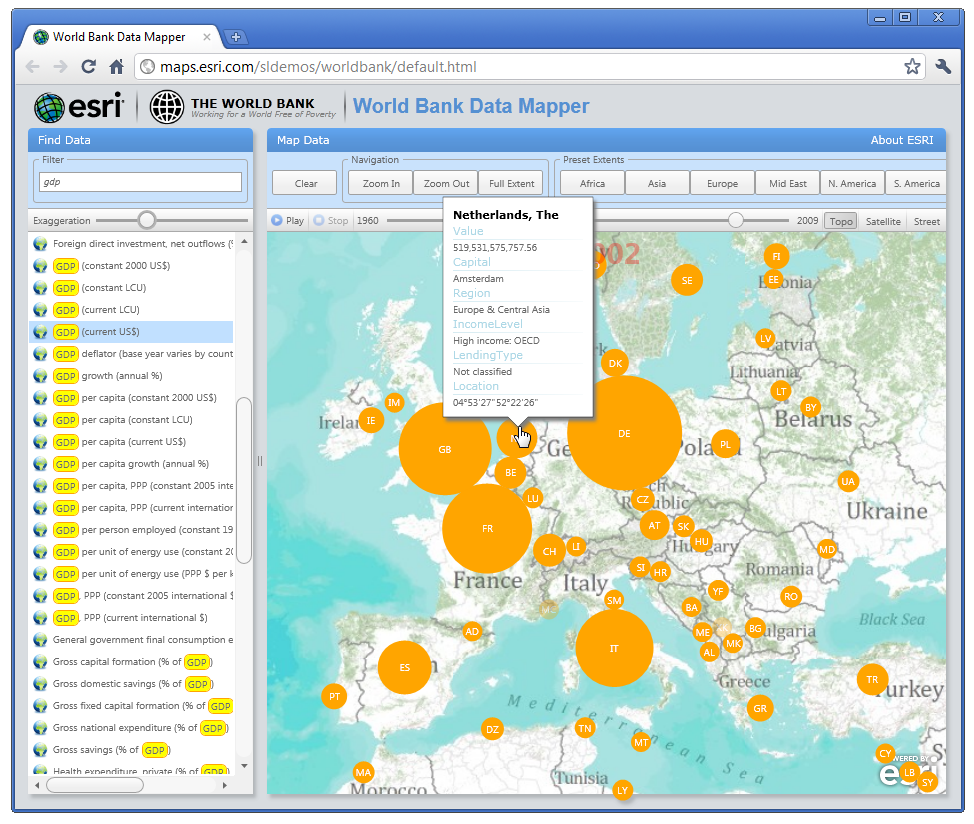
Task: Switch basemap to Street
Action: pyautogui.click(x=926, y=221)
